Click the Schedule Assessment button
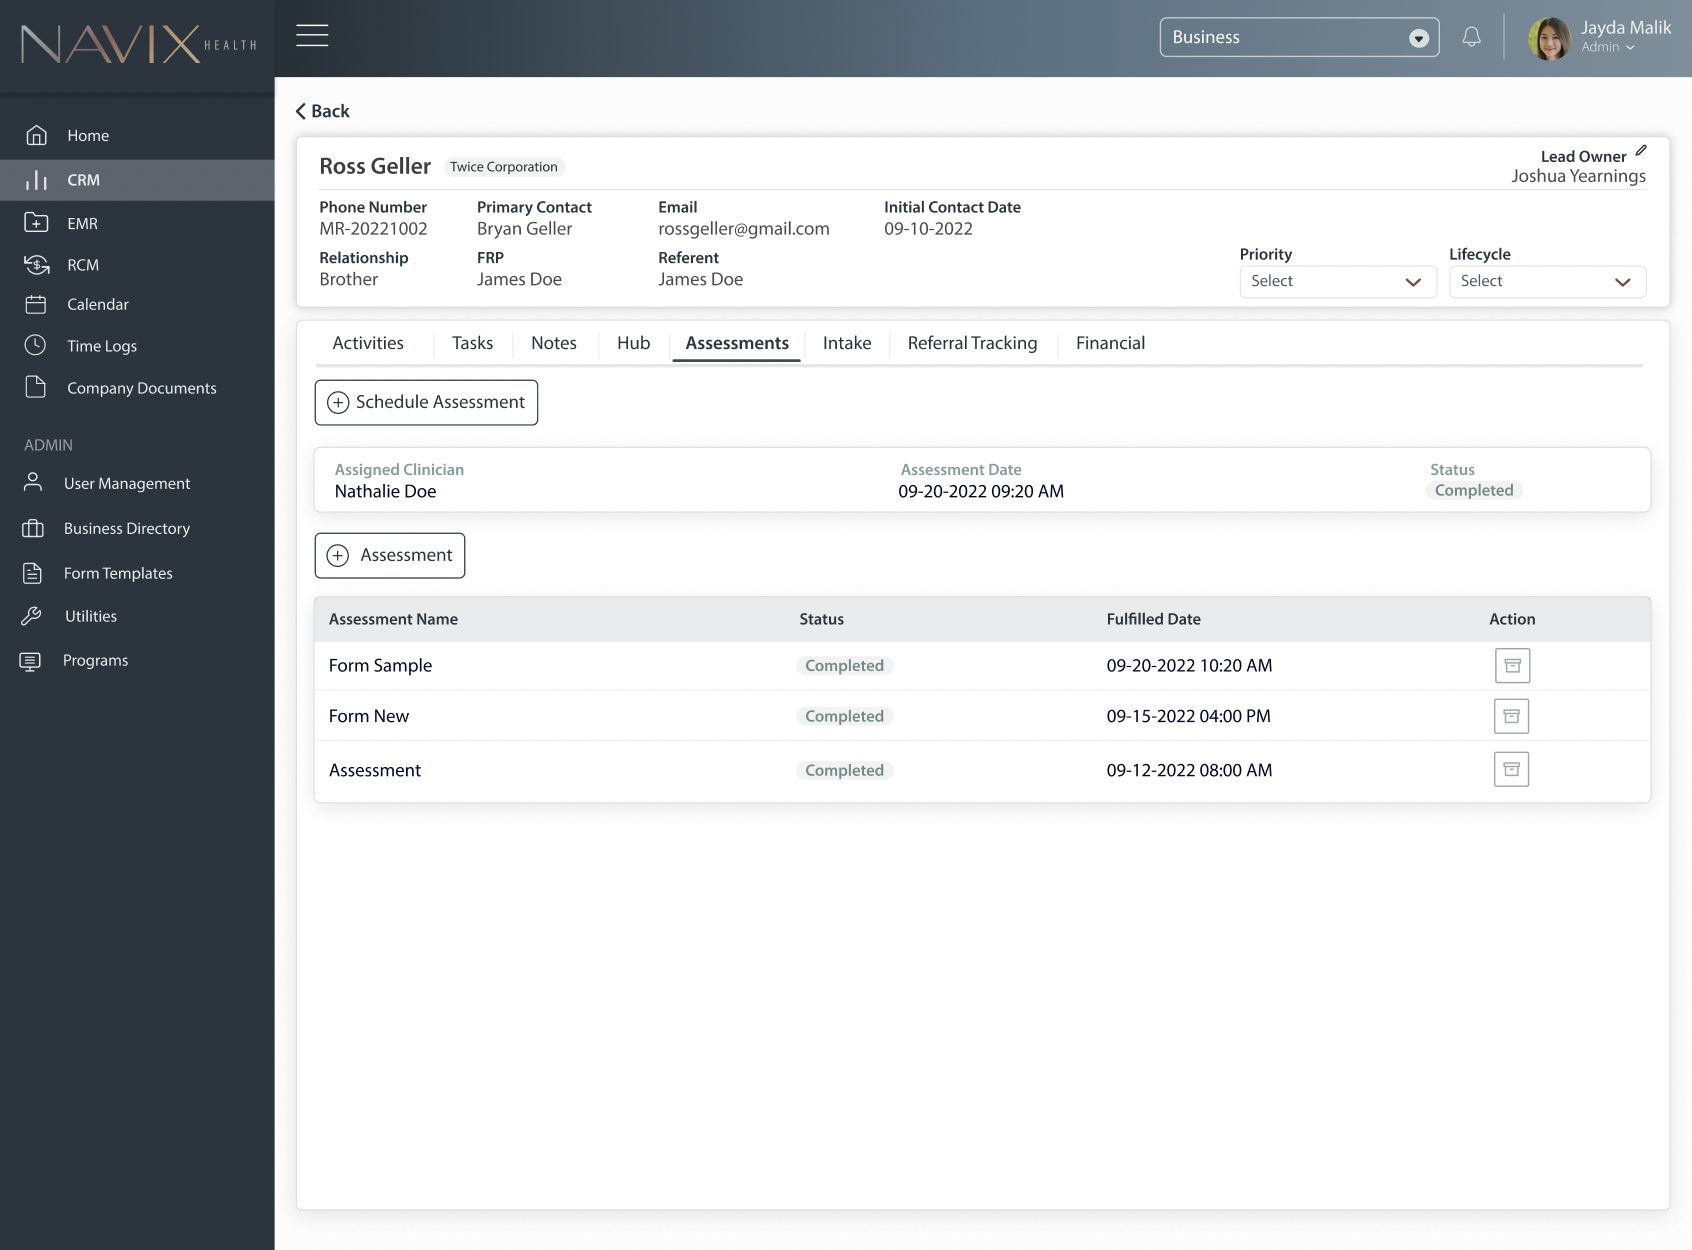1692x1250 pixels. 425,402
